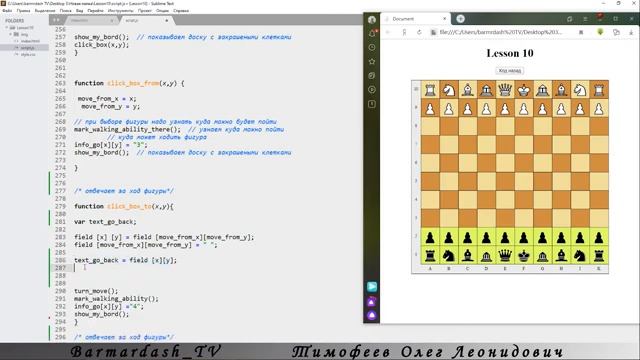This screenshot has height=360, width=640.
Task: Open notifications bell in browser sidebar
Action: [372, 33]
